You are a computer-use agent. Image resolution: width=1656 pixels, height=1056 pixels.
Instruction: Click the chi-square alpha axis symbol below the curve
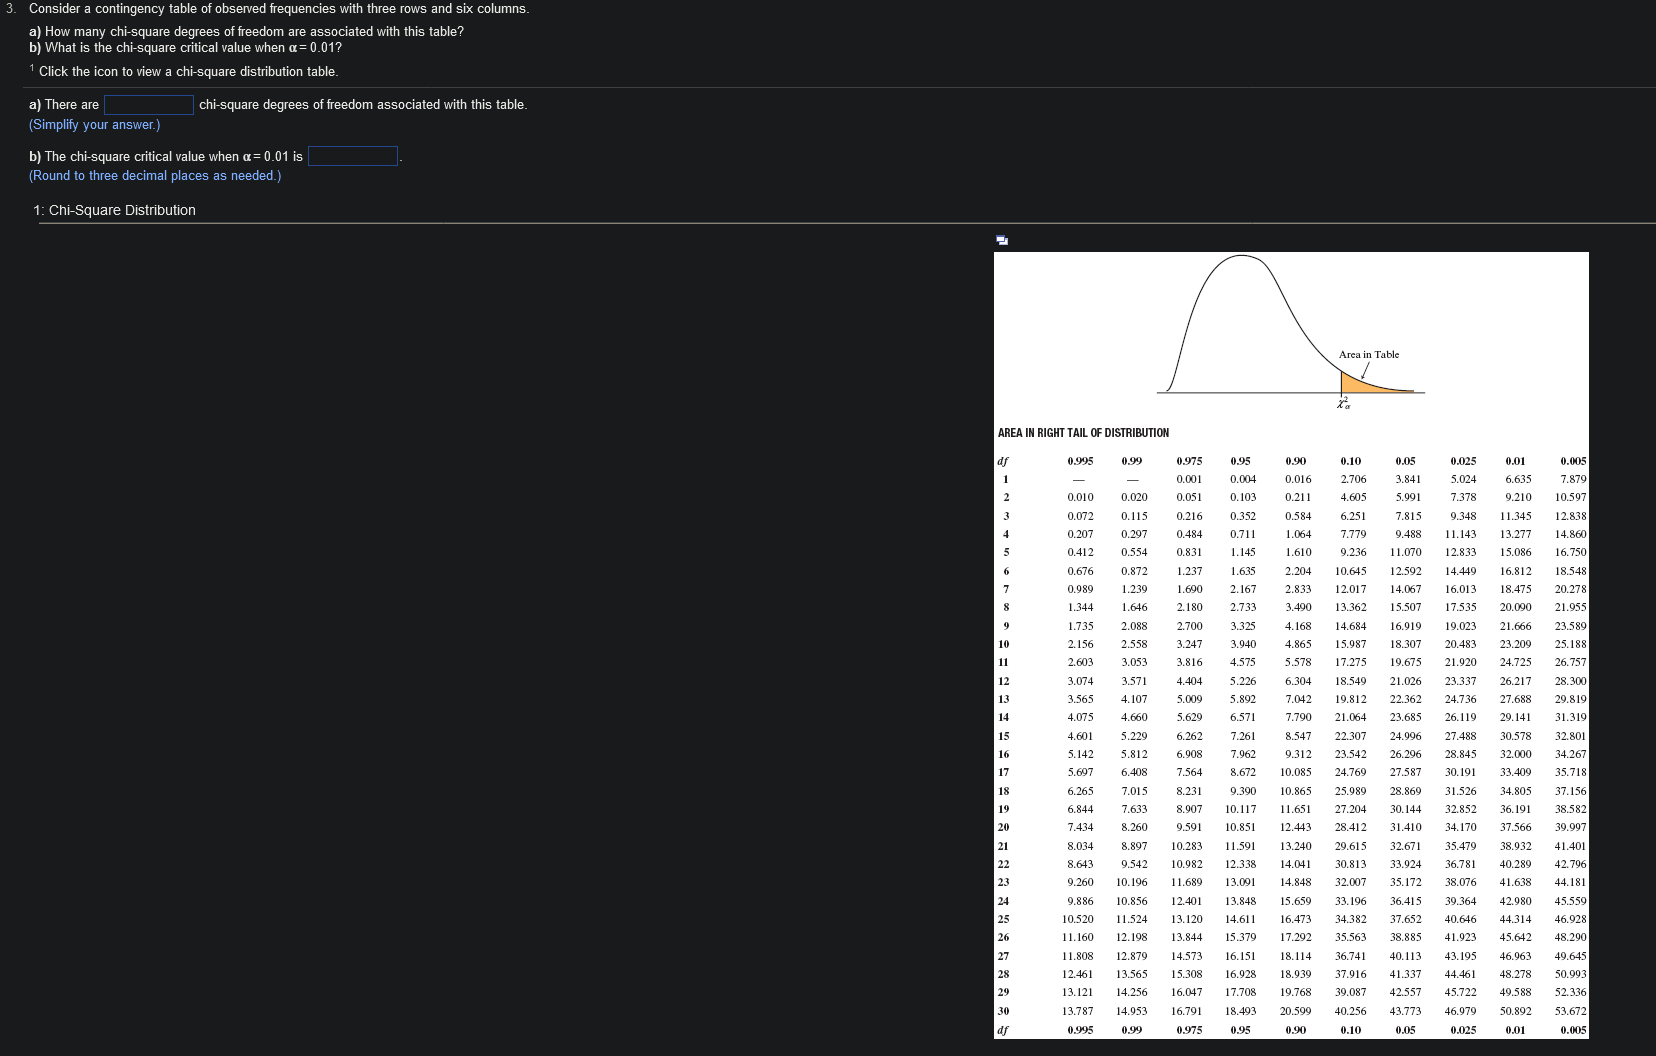click(x=1344, y=405)
